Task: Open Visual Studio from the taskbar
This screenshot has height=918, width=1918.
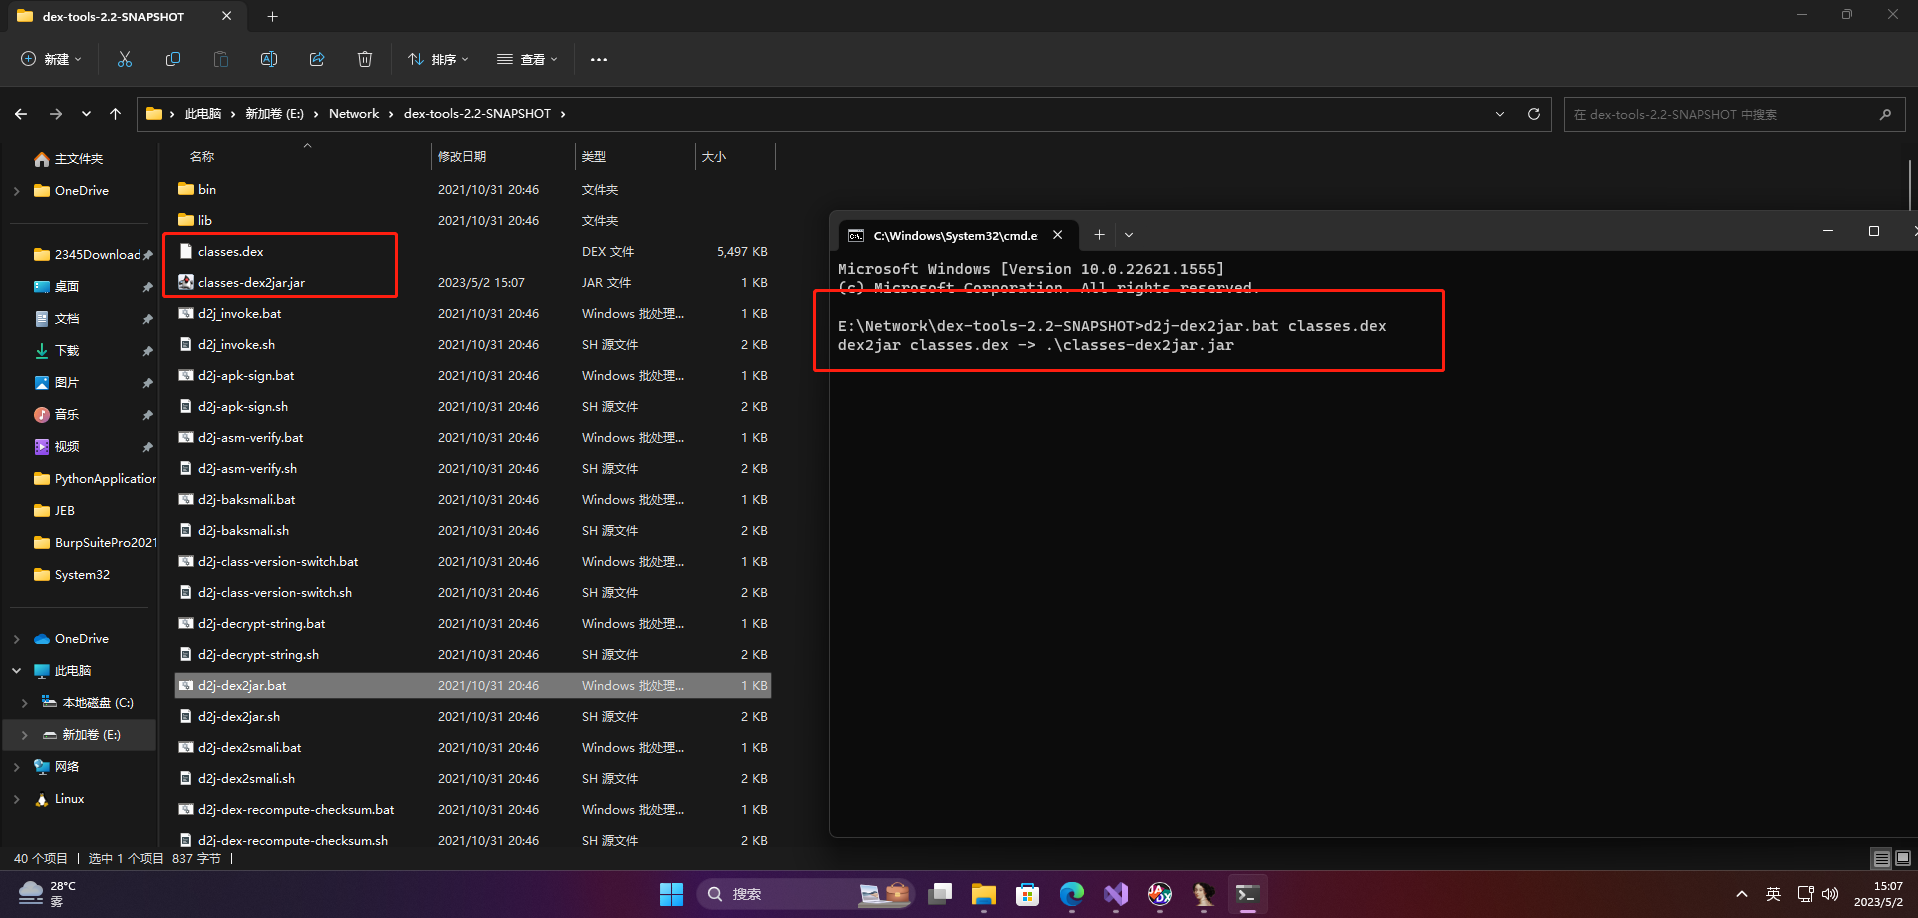Action: (x=1116, y=894)
